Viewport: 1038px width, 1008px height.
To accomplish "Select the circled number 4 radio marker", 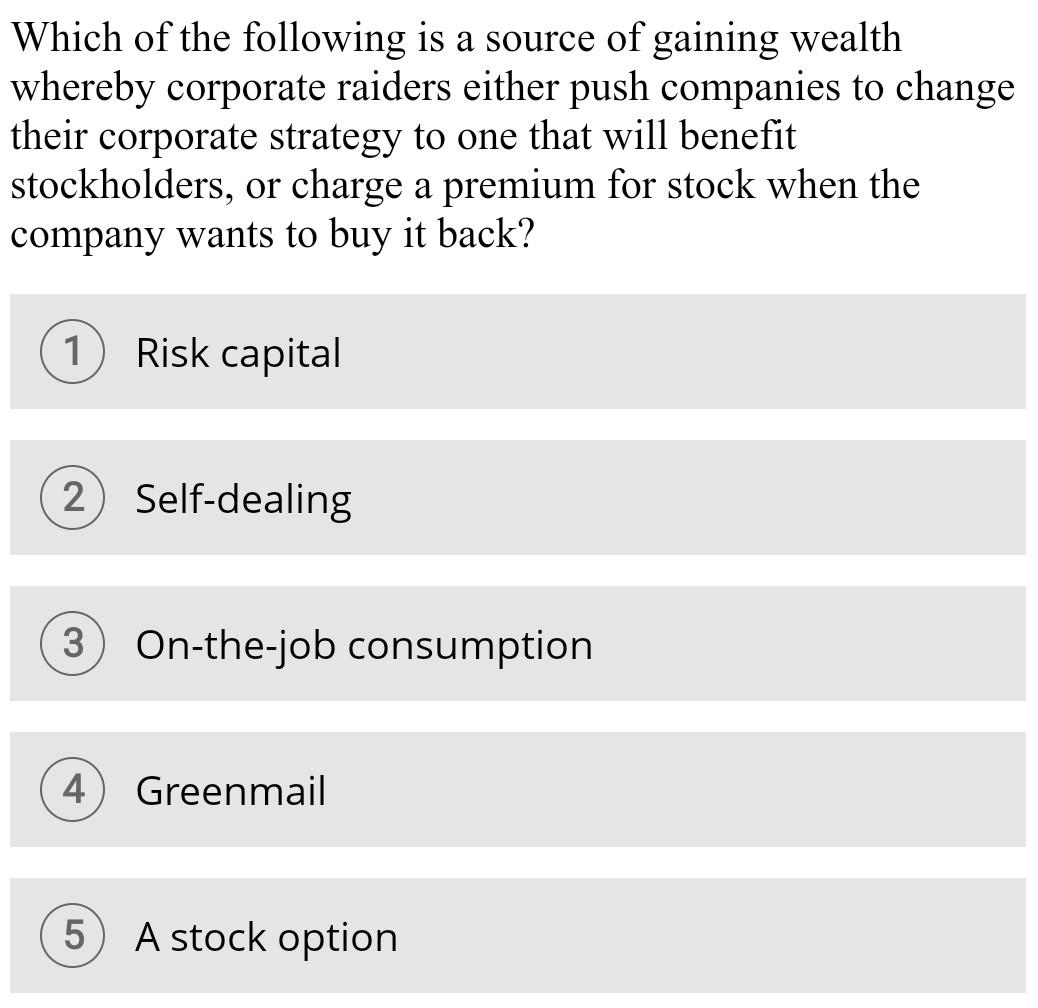I will click(x=72, y=790).
